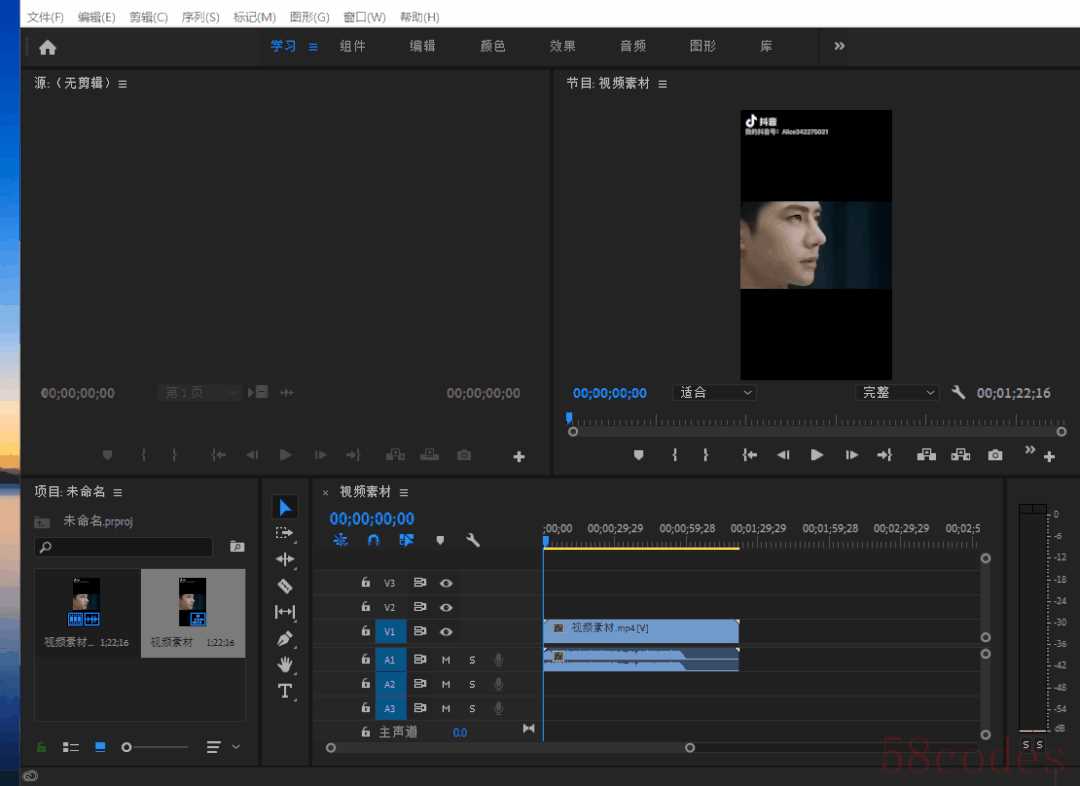Open the 序列(S) menu

click(x=200, y=17)
